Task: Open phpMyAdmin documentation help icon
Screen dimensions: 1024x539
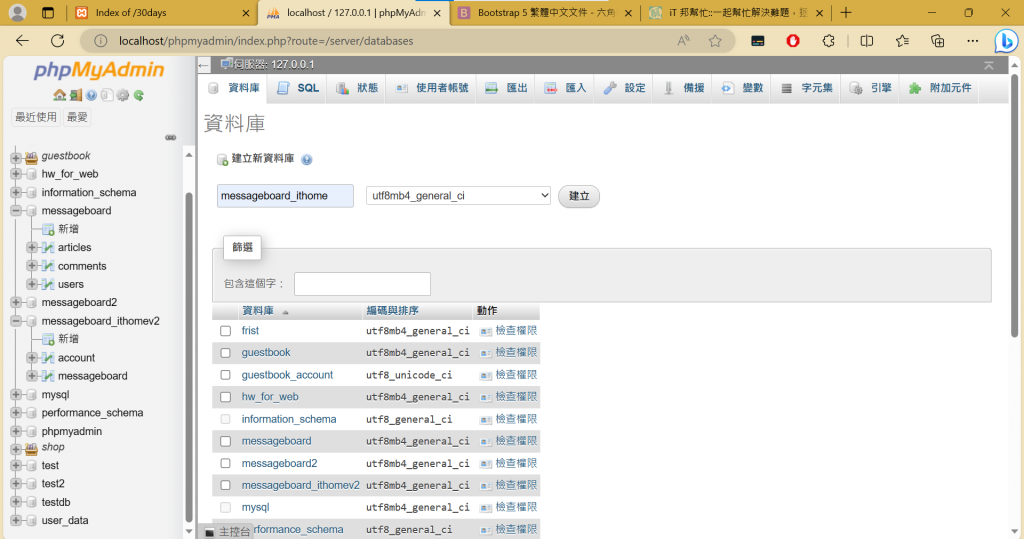Action: [91, 95]
